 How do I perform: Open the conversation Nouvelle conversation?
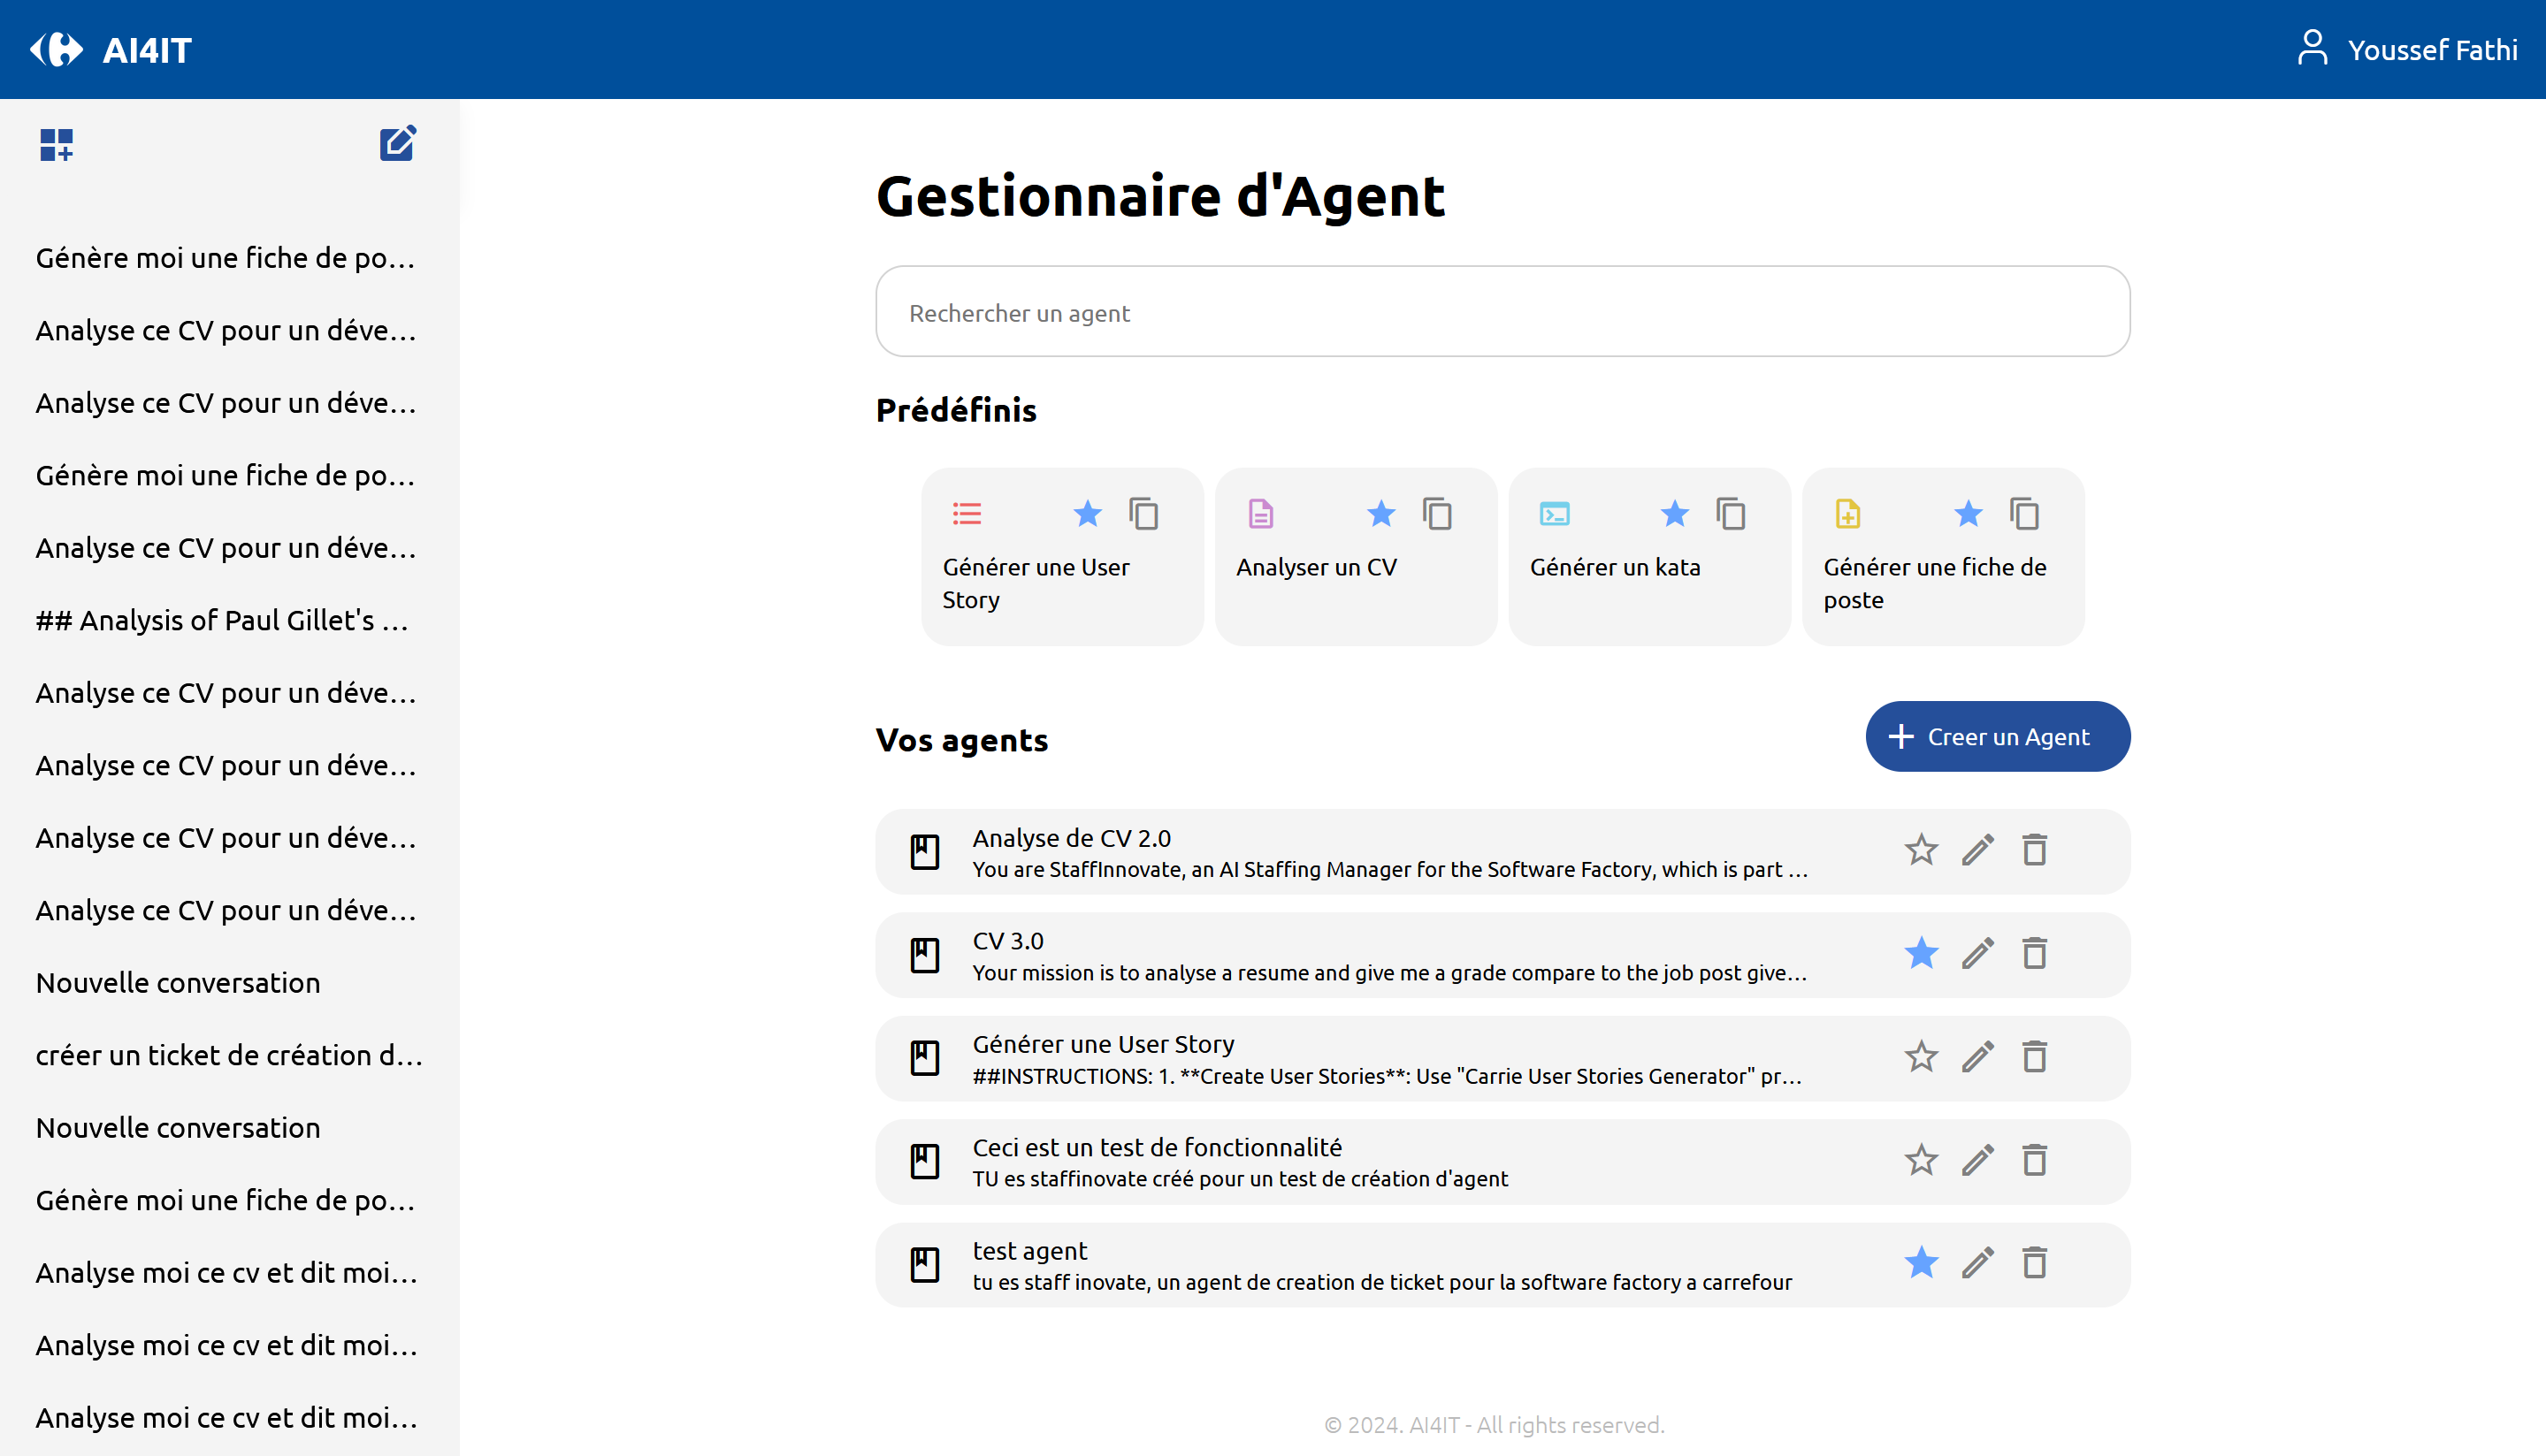pyautogui.click(x=176, y=982)
